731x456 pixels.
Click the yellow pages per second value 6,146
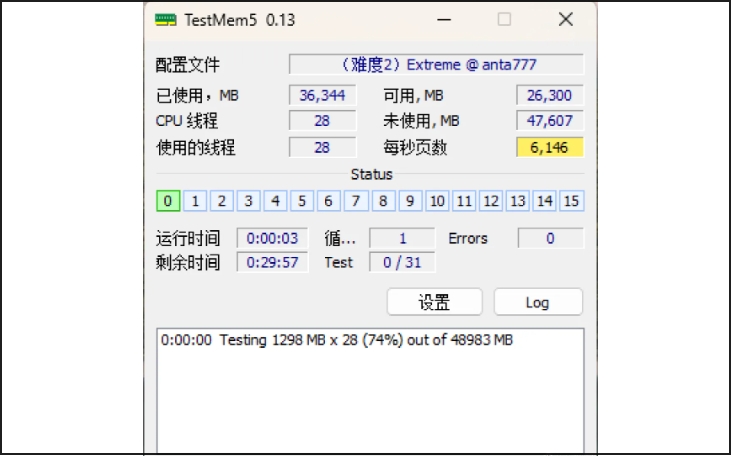point(550,147)
